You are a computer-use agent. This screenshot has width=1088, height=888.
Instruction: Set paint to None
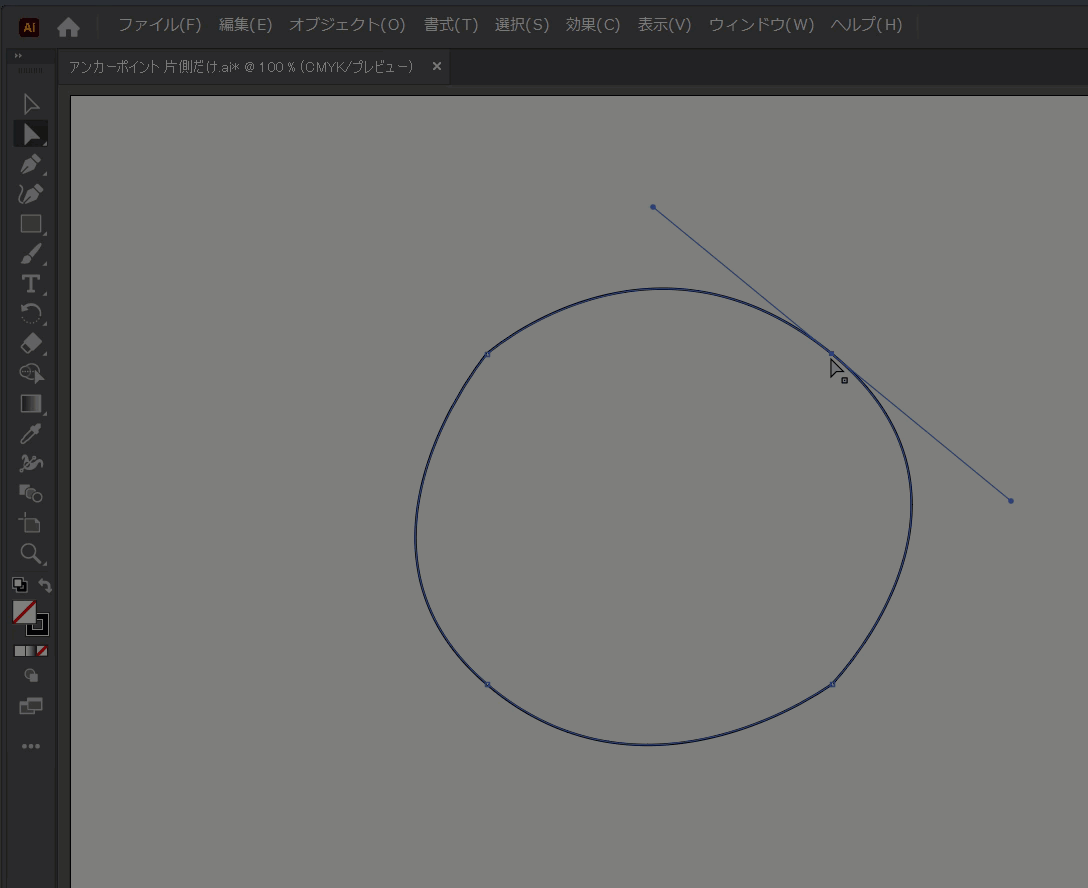point(42,651)
